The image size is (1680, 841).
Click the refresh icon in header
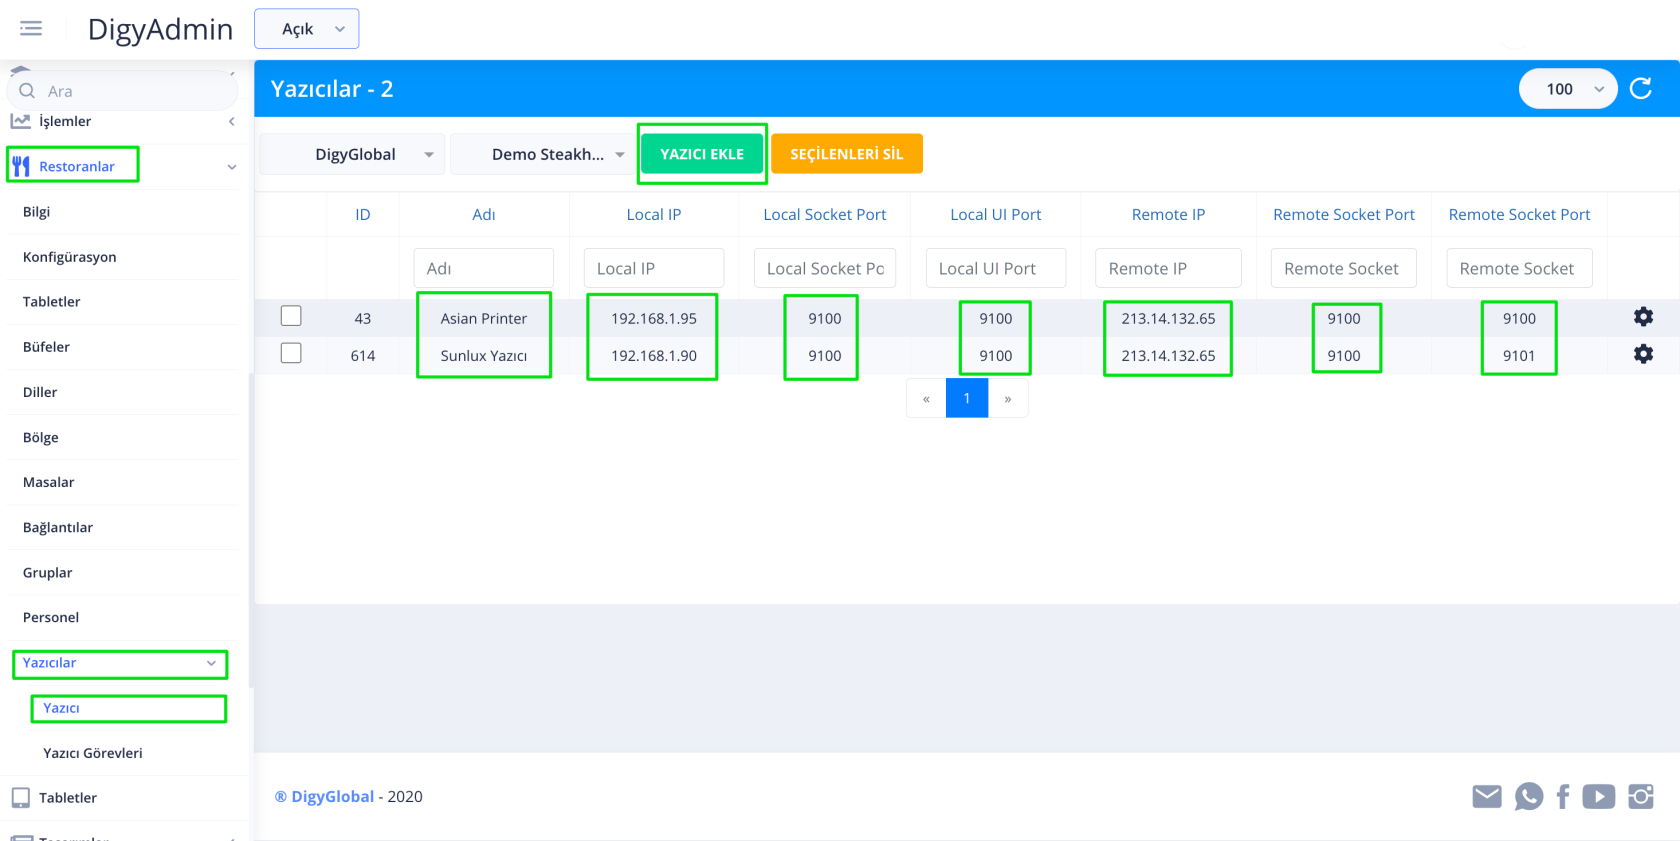(x=1641, y=89)
